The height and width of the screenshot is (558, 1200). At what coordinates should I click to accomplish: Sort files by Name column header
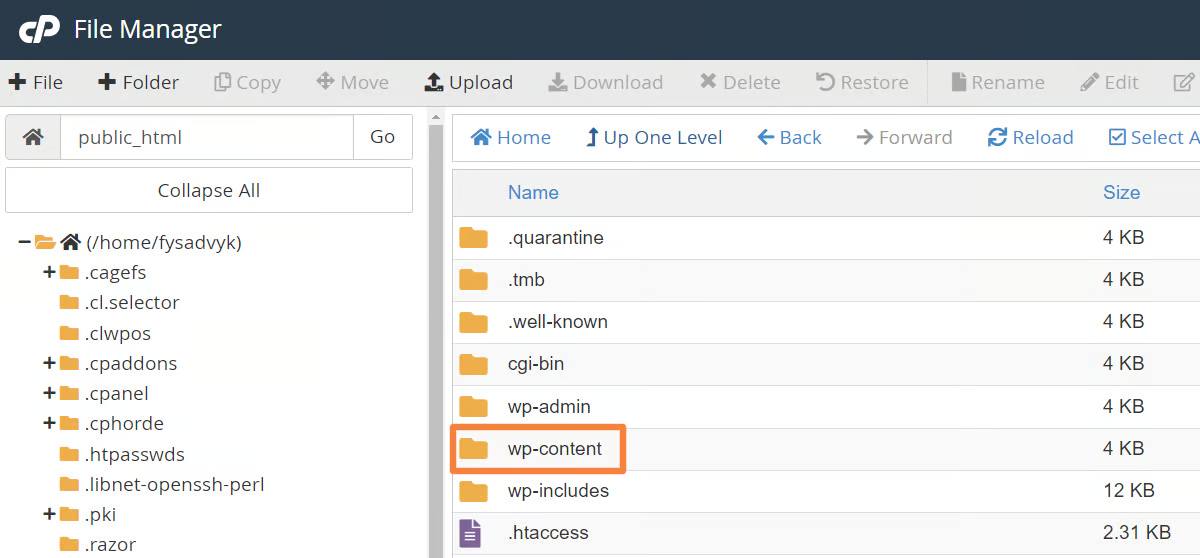533,192
